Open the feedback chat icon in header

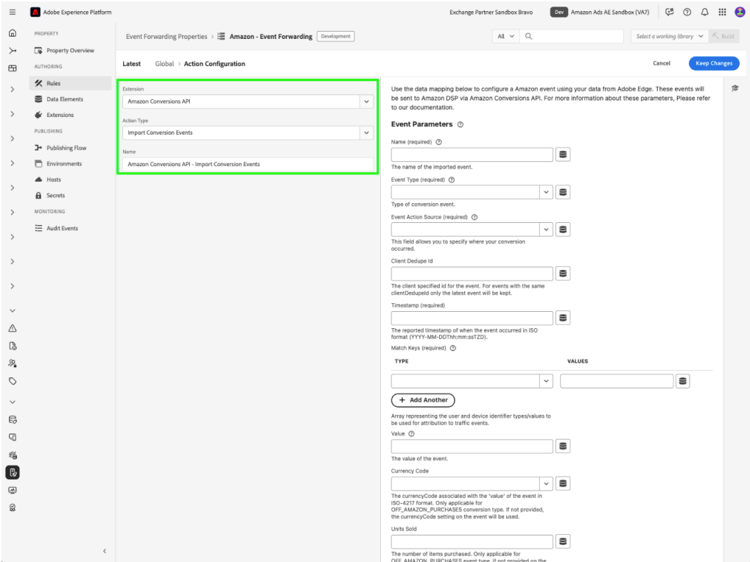pos(669,12)
